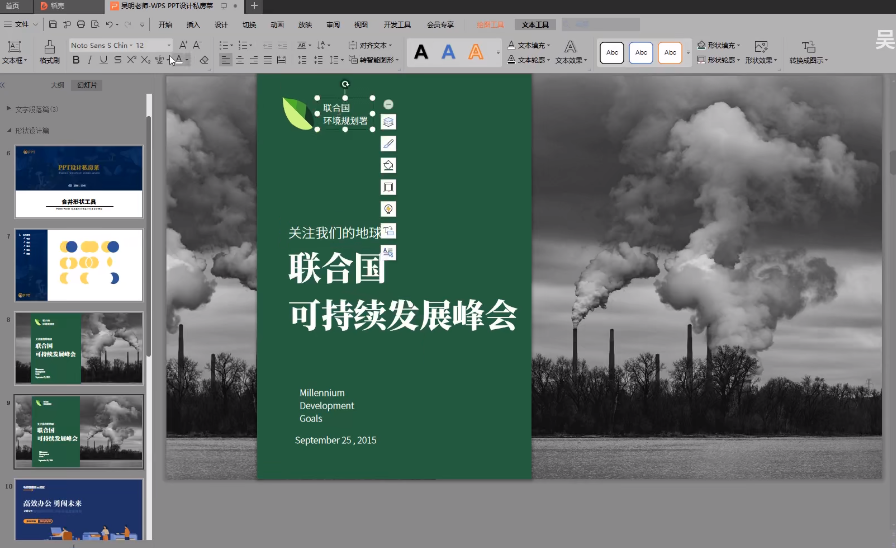Open the 插入 (Insert) ribbon tab

(x=193, y=24)
